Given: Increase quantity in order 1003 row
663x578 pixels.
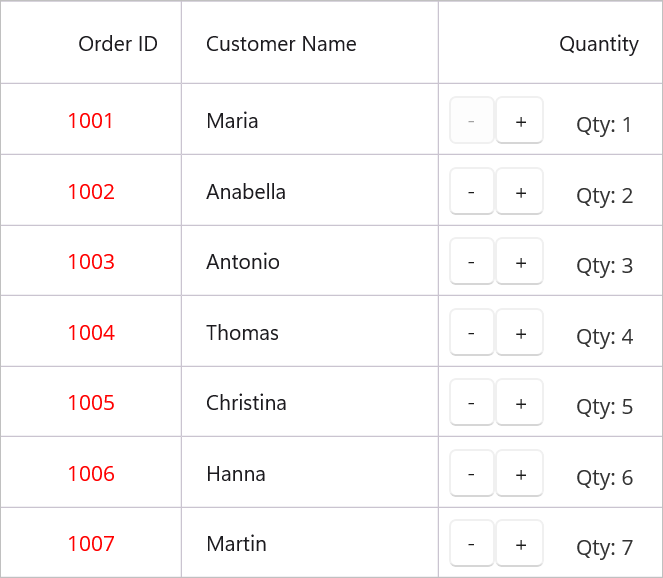Looking at the screenshot, I should (x=520, y=262).
